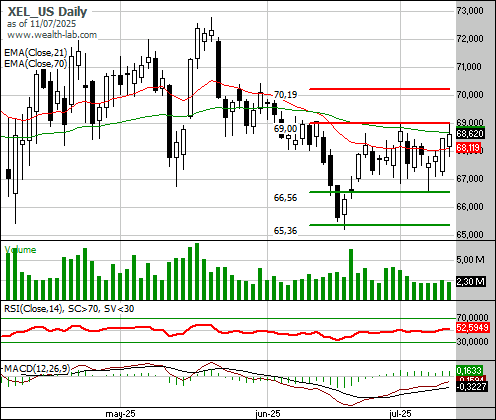Click the 70,19 resistance level label
Screen dimensions: 496x420
coord(285,95)
